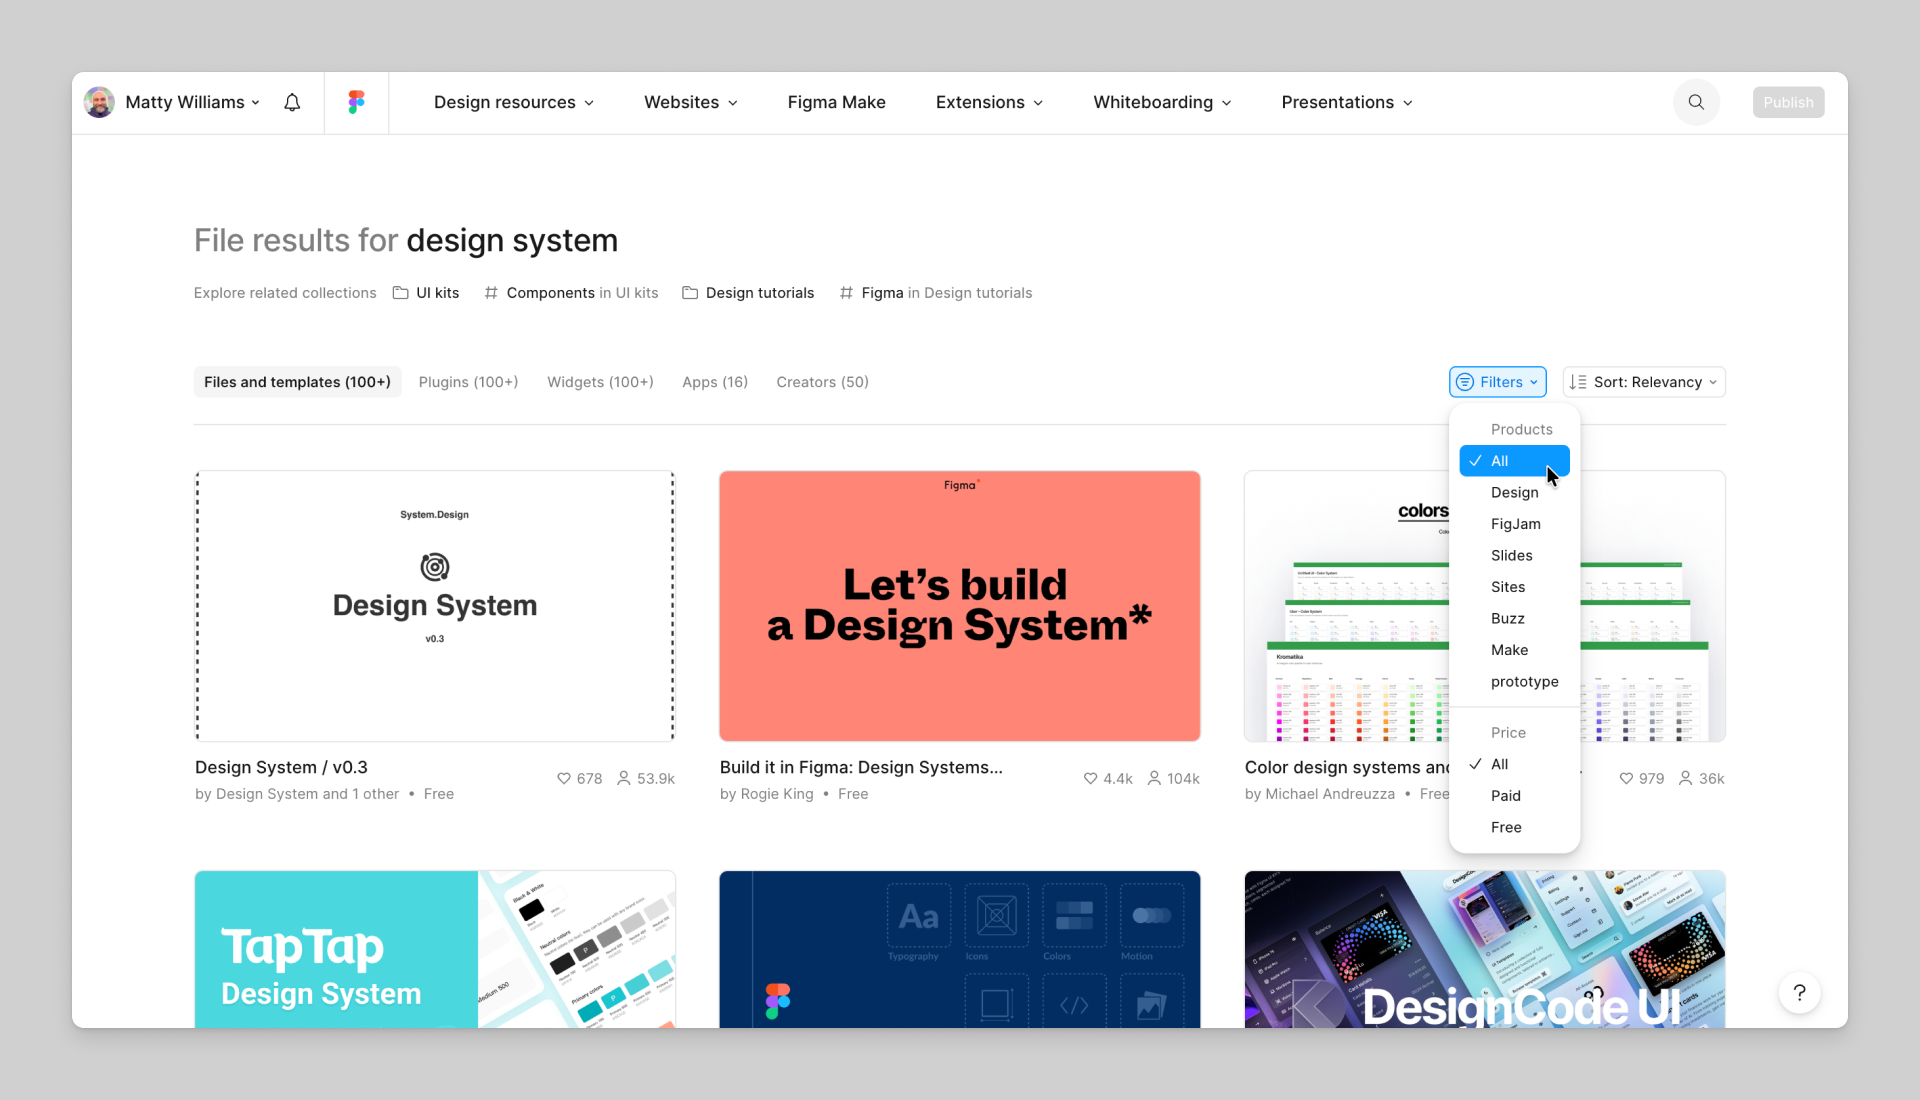Click heart icon on Build it in Figma
The width and height of the screenshot is (1920, 1100).
(x=1090, y=778)
